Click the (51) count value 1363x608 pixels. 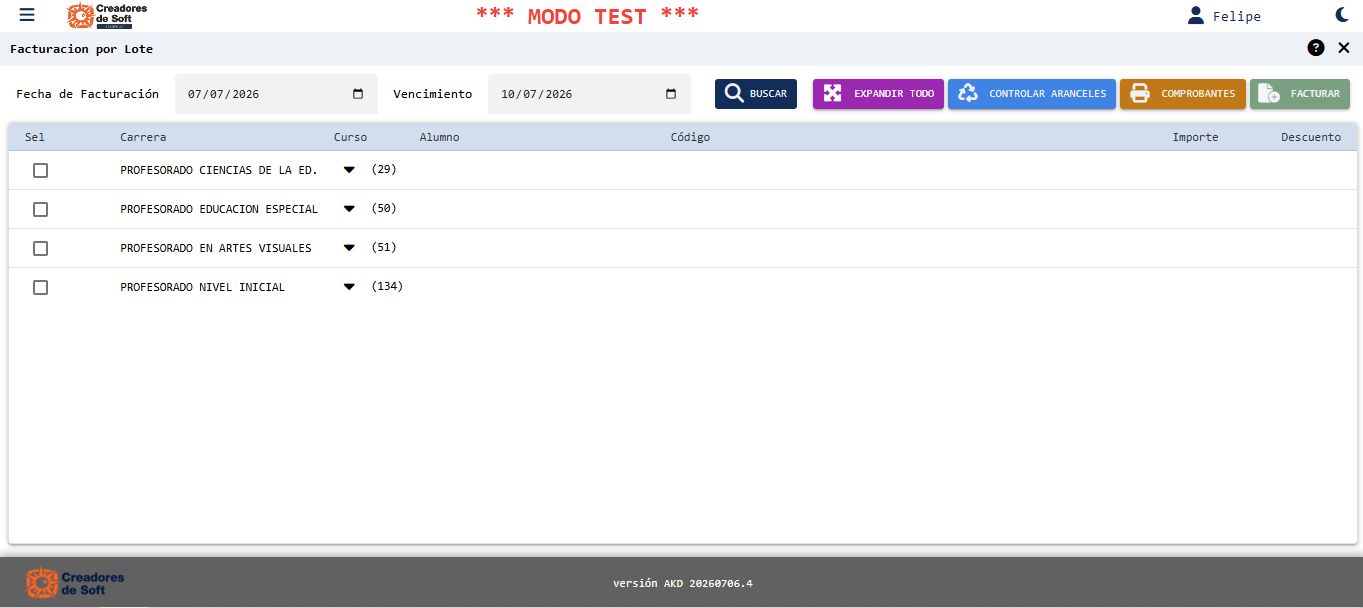pos(384,247)
